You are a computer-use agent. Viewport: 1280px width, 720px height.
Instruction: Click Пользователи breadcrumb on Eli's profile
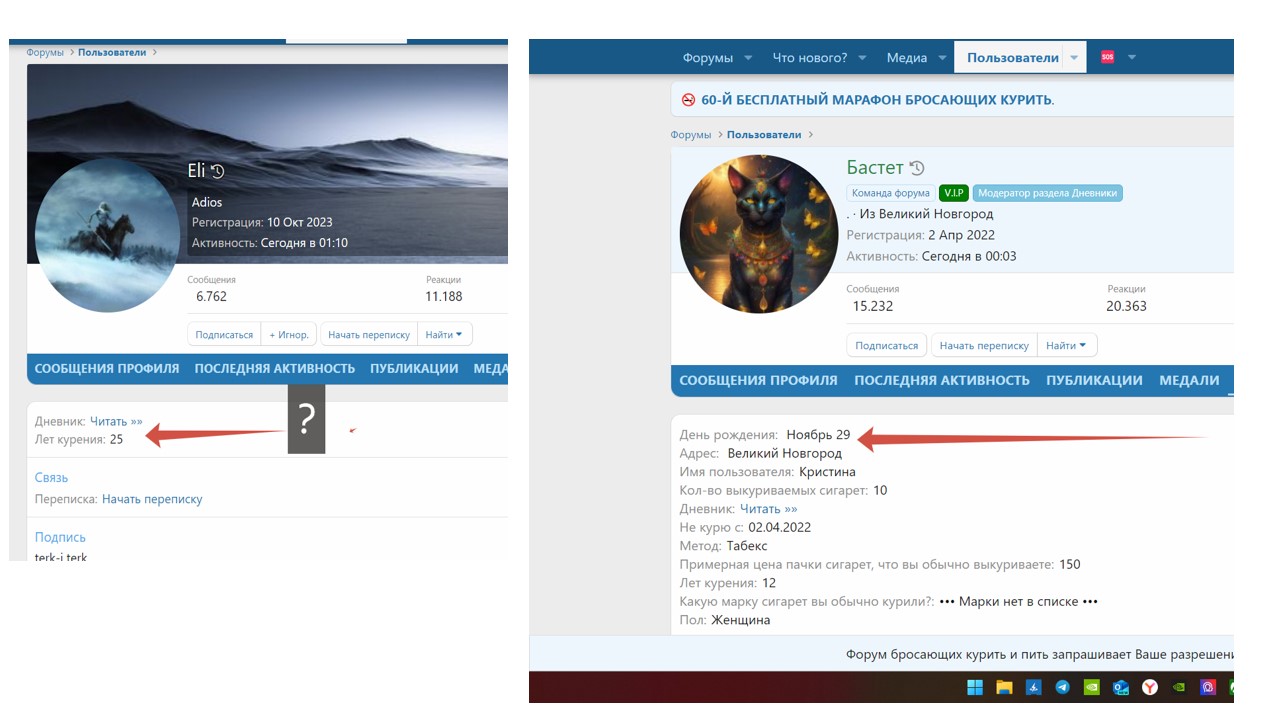pyautogui.click(x=112, y=52)
